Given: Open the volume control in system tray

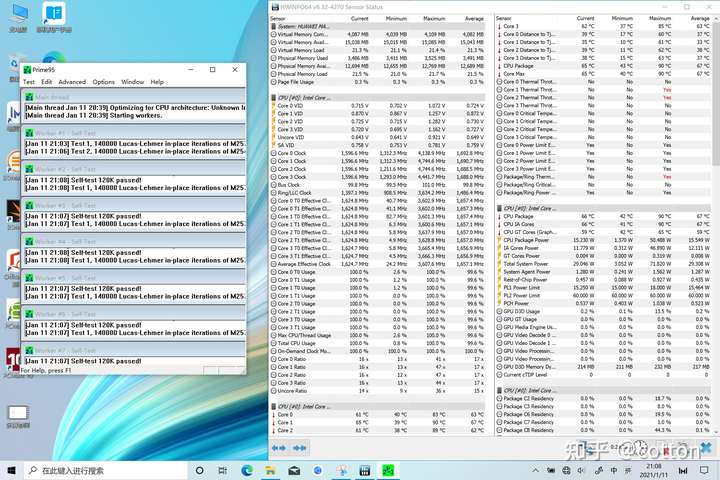Looking at the screenshot, I should coord(582,470).
